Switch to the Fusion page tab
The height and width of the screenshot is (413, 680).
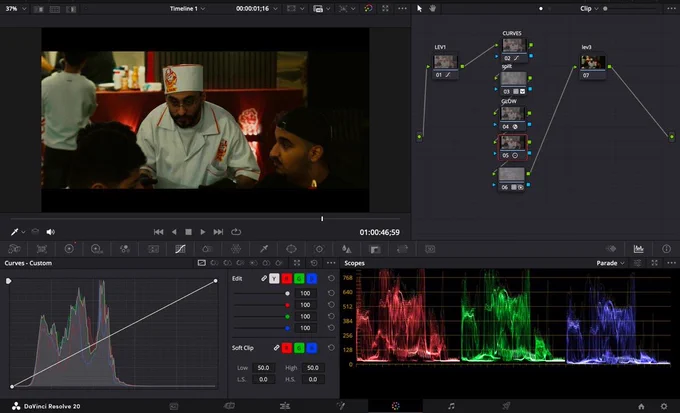click(340, 406)
